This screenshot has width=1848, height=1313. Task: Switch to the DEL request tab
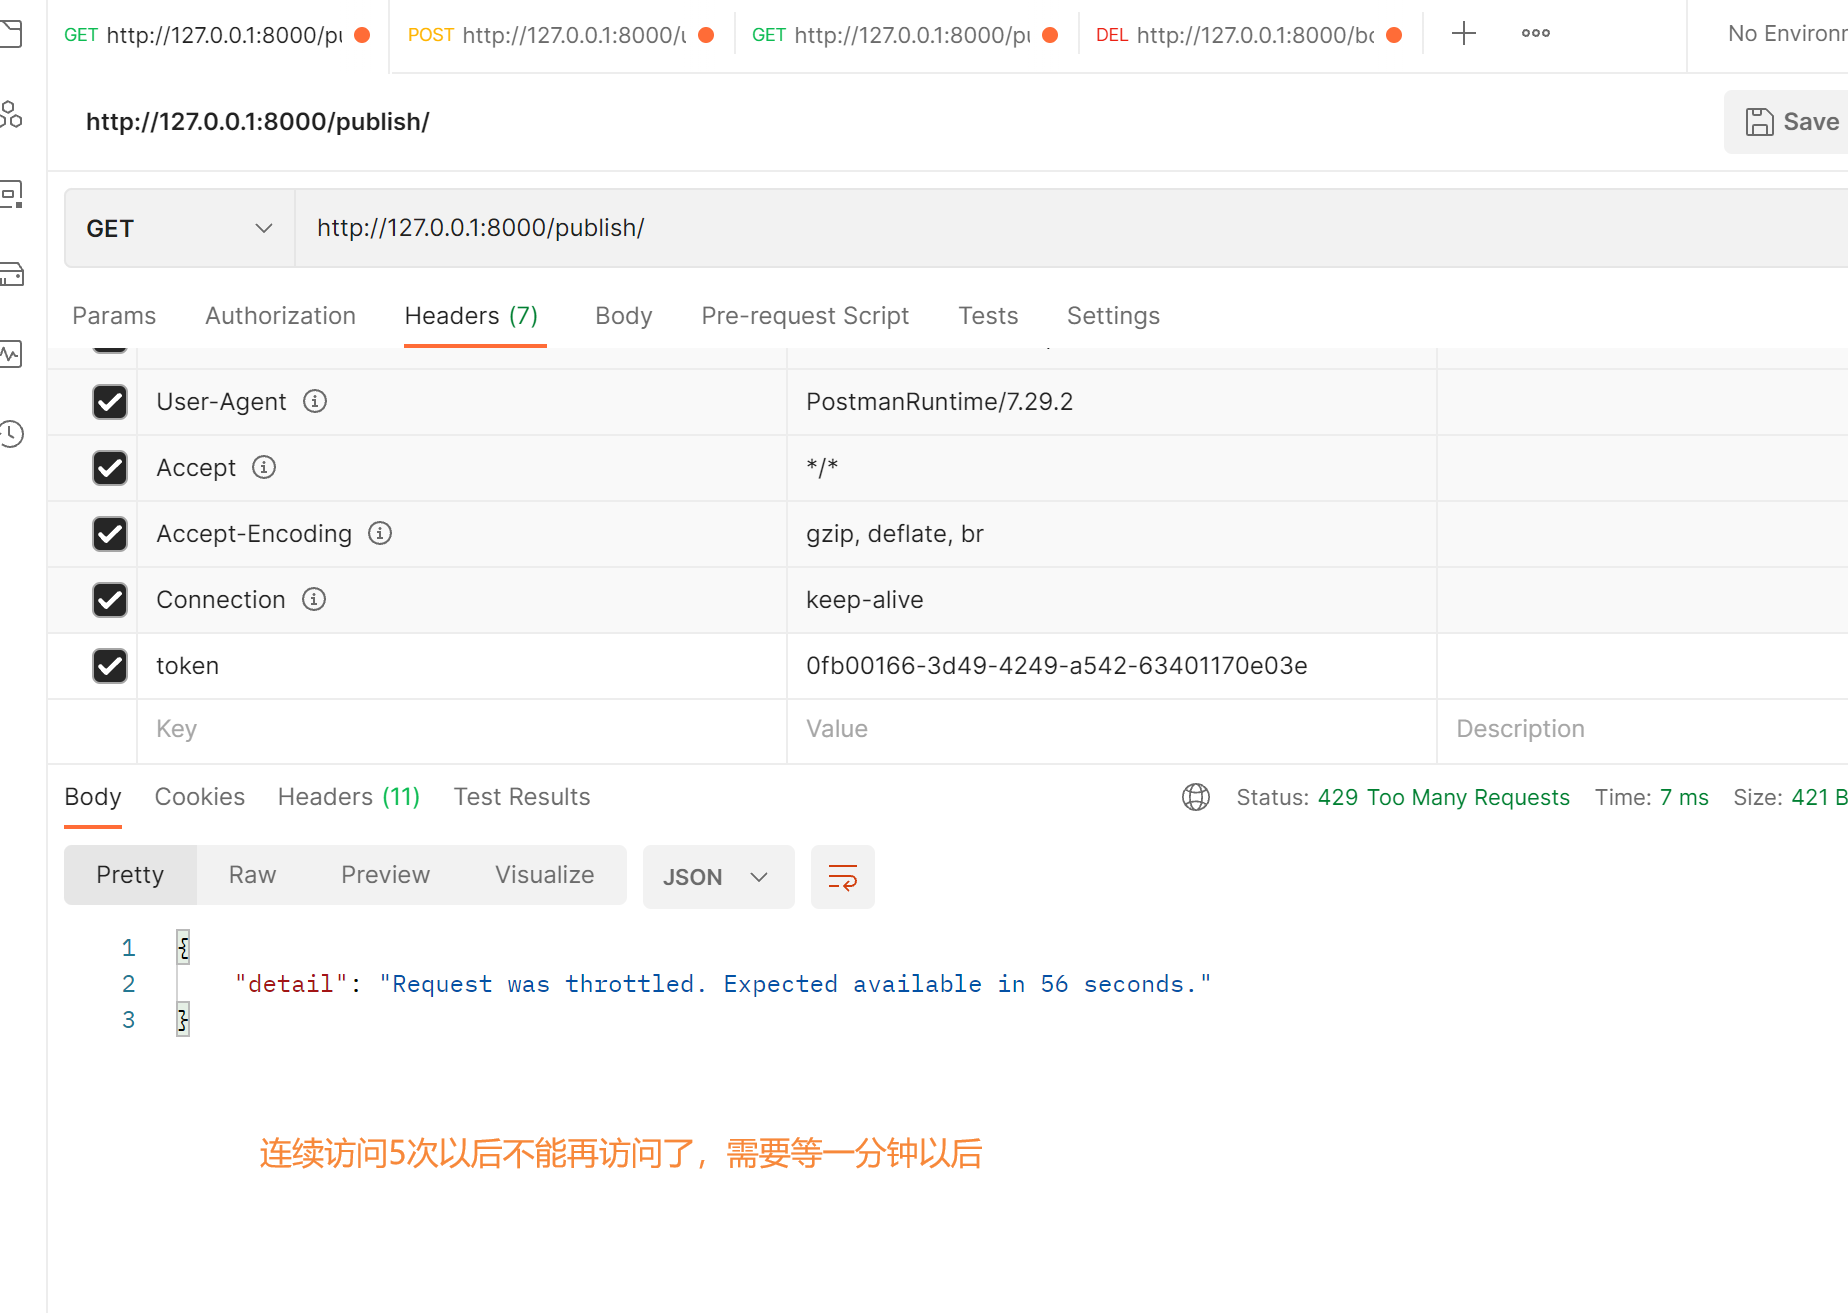coord(1250,36)
